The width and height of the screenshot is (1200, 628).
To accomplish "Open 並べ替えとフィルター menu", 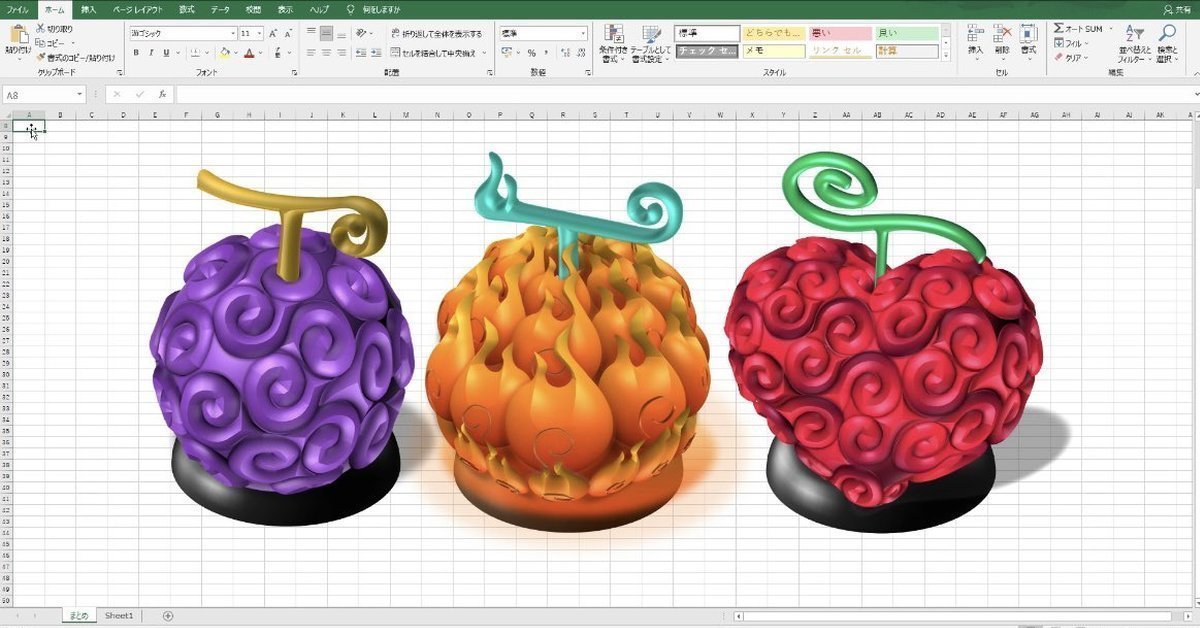I will (x=1135, y=44).
